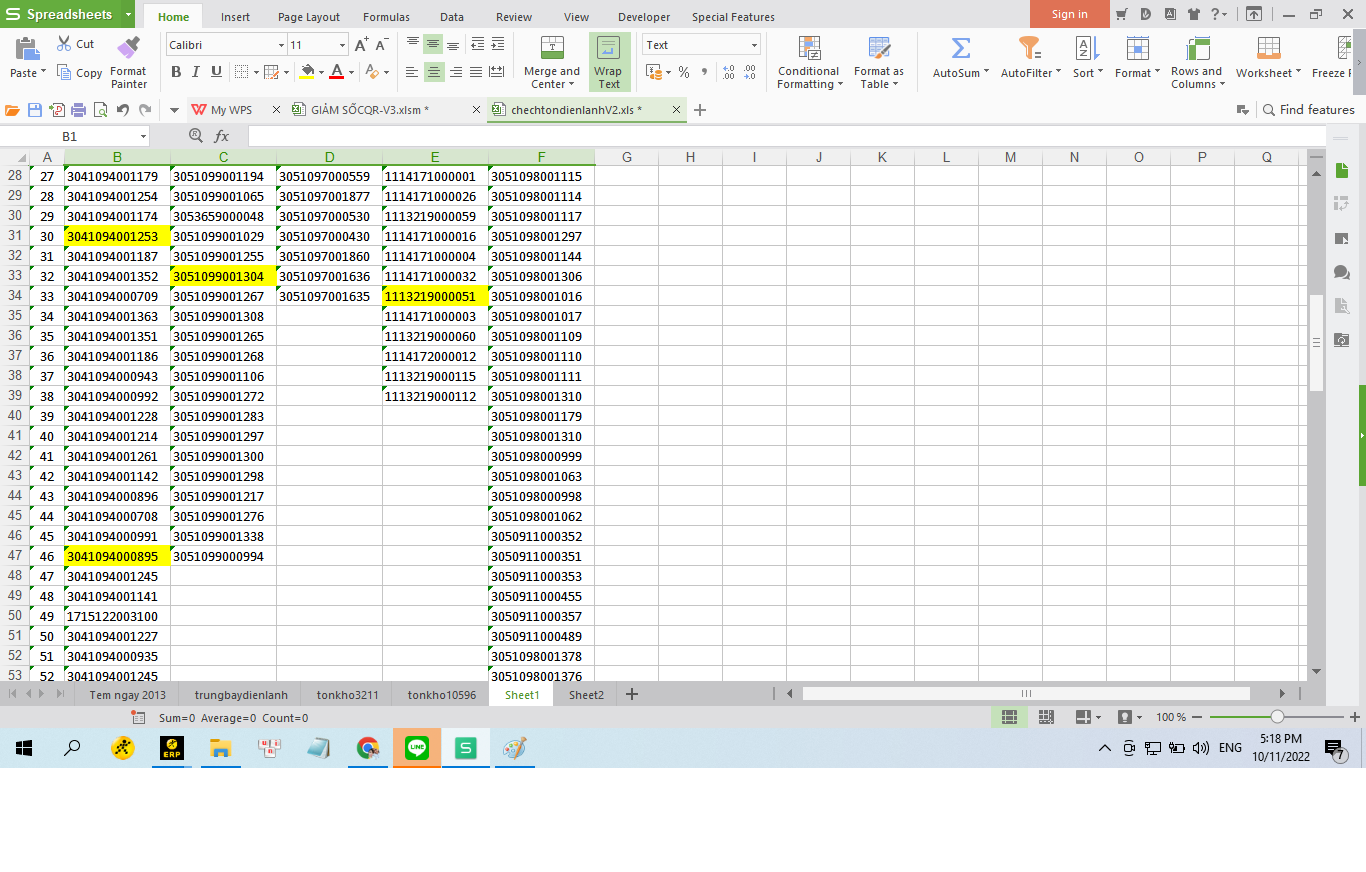The image size is (1366, 872).
Task: Toggle Italic formatting
Action: tap(196, 72)
